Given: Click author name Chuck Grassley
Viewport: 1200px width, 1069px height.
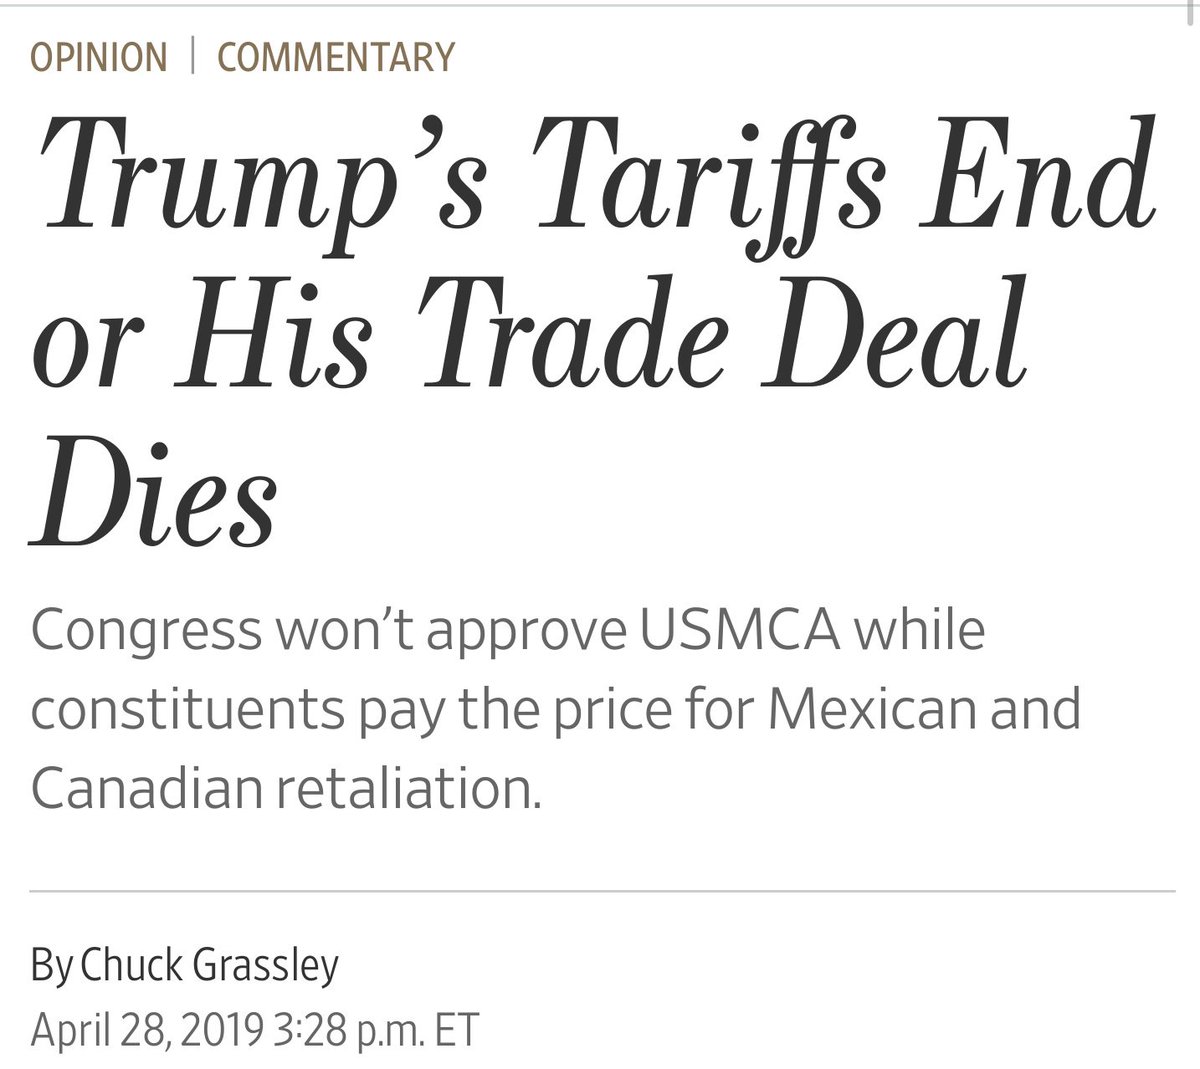Looking at the screenshot, I should (209, 966).
